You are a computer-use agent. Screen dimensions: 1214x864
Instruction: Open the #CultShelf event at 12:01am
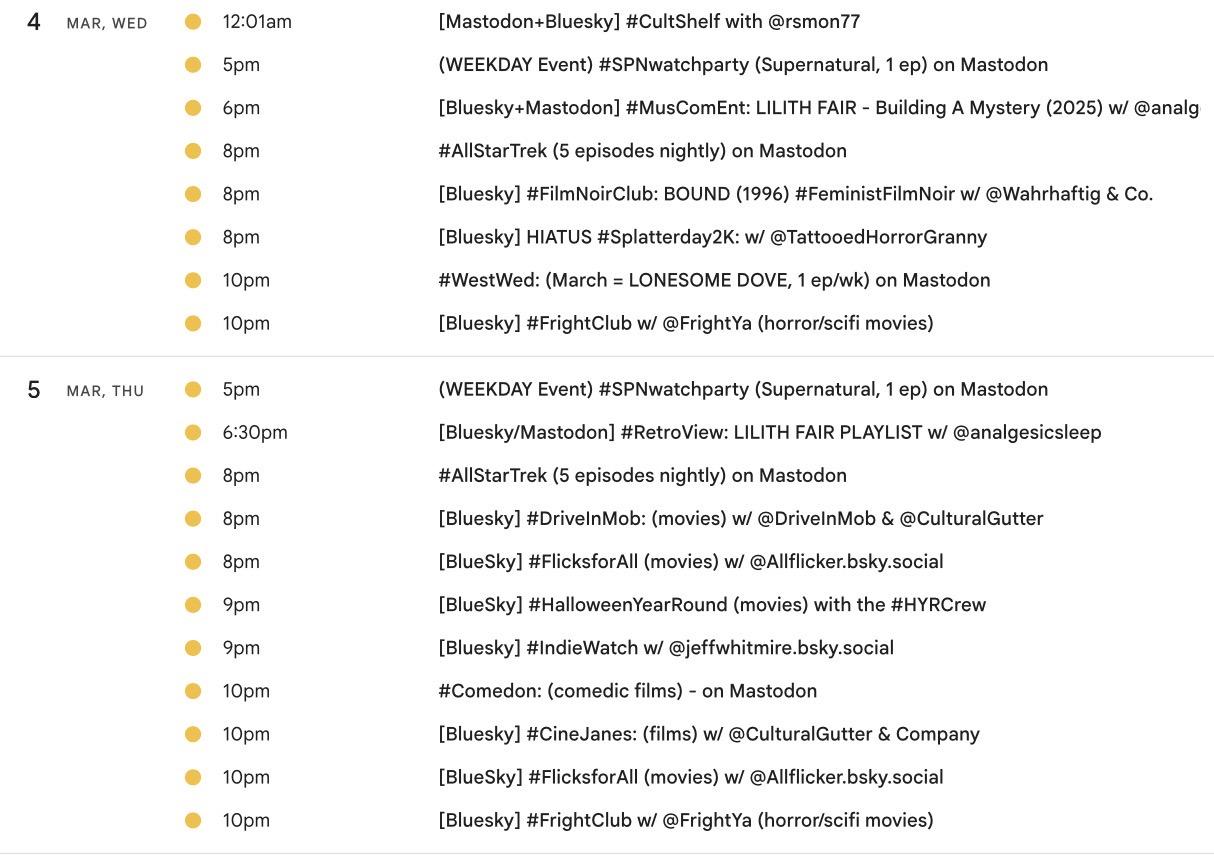[x=648, y=22]
